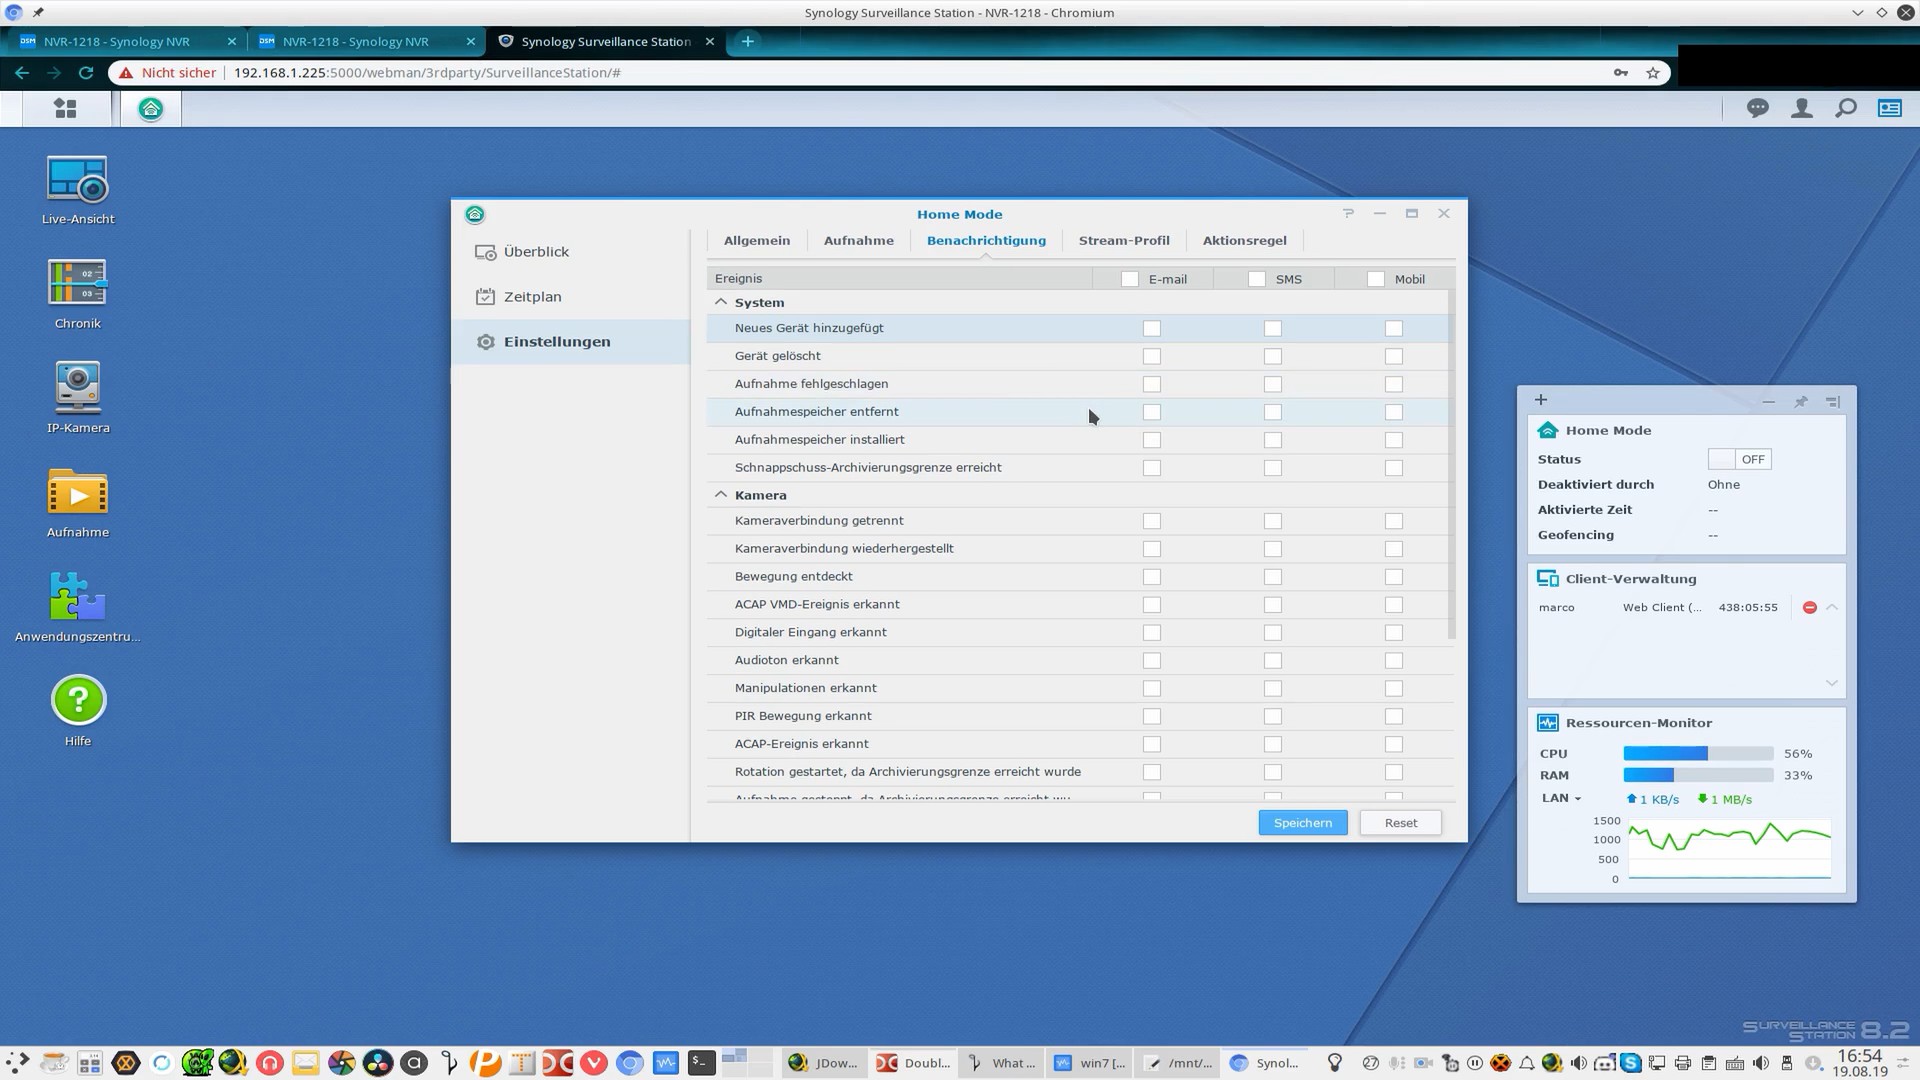Collapse the Kamera event group

click(x=721, y=495)
